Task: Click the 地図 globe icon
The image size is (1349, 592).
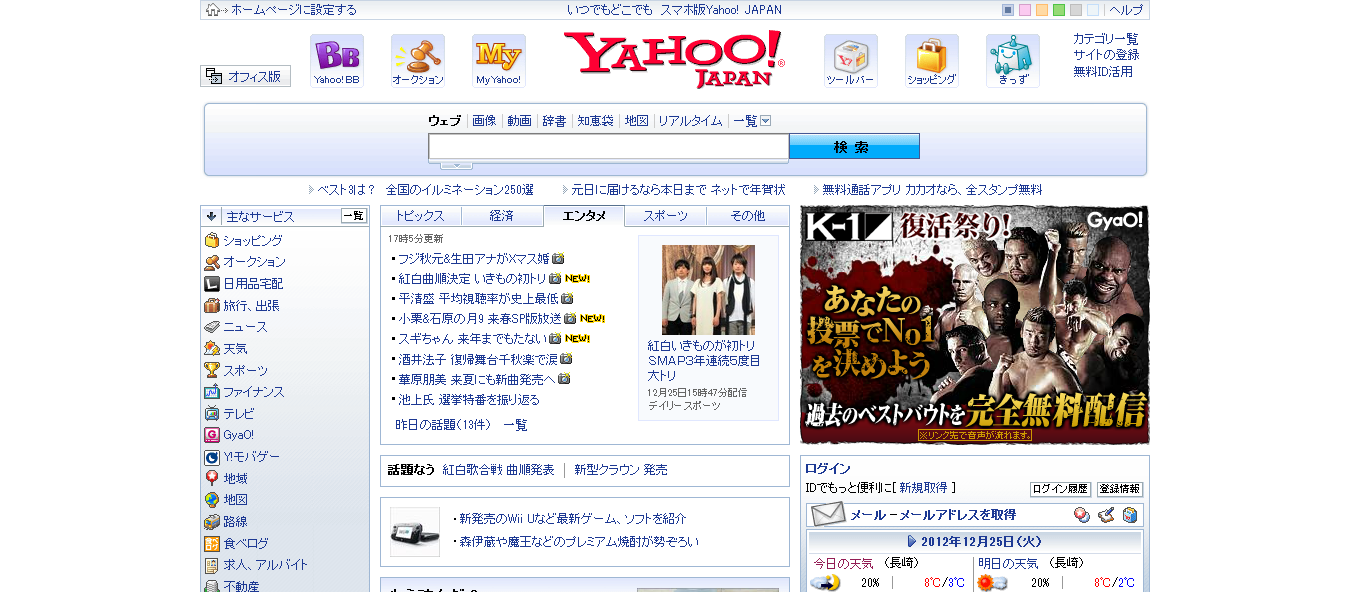Action: click(x=212, y=500)
